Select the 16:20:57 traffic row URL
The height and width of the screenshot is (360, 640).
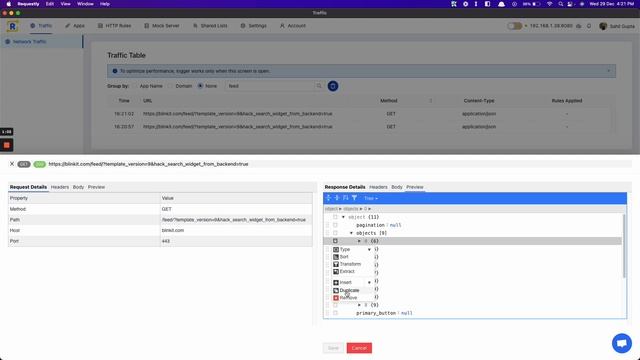(238, 127)
